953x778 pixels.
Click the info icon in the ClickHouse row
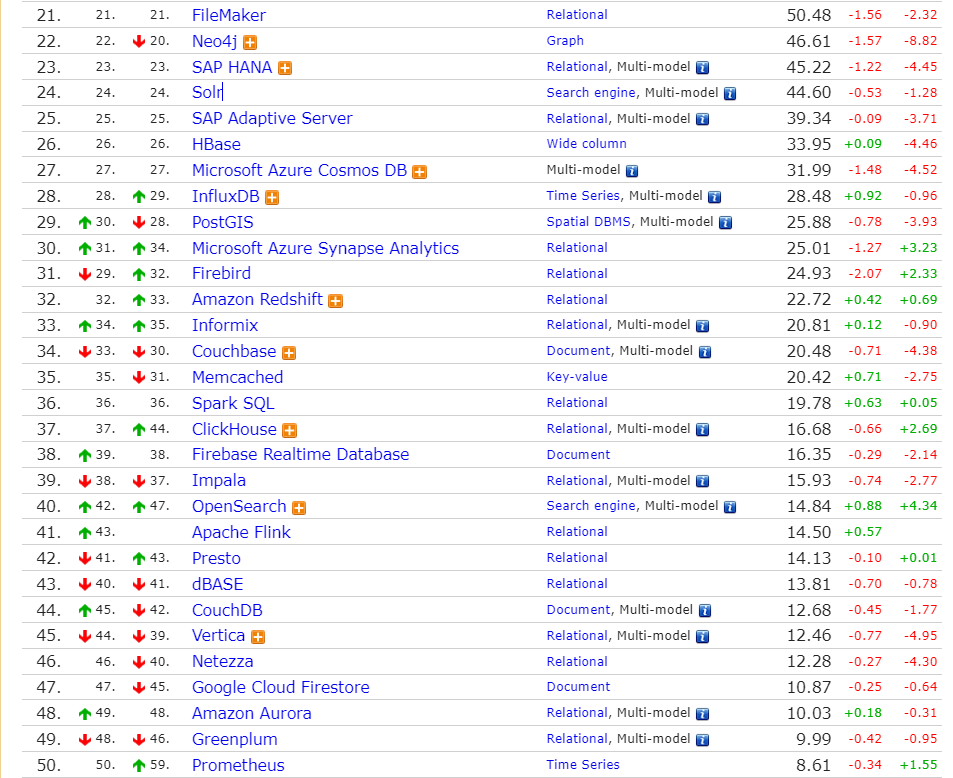[x=702, y=430]
